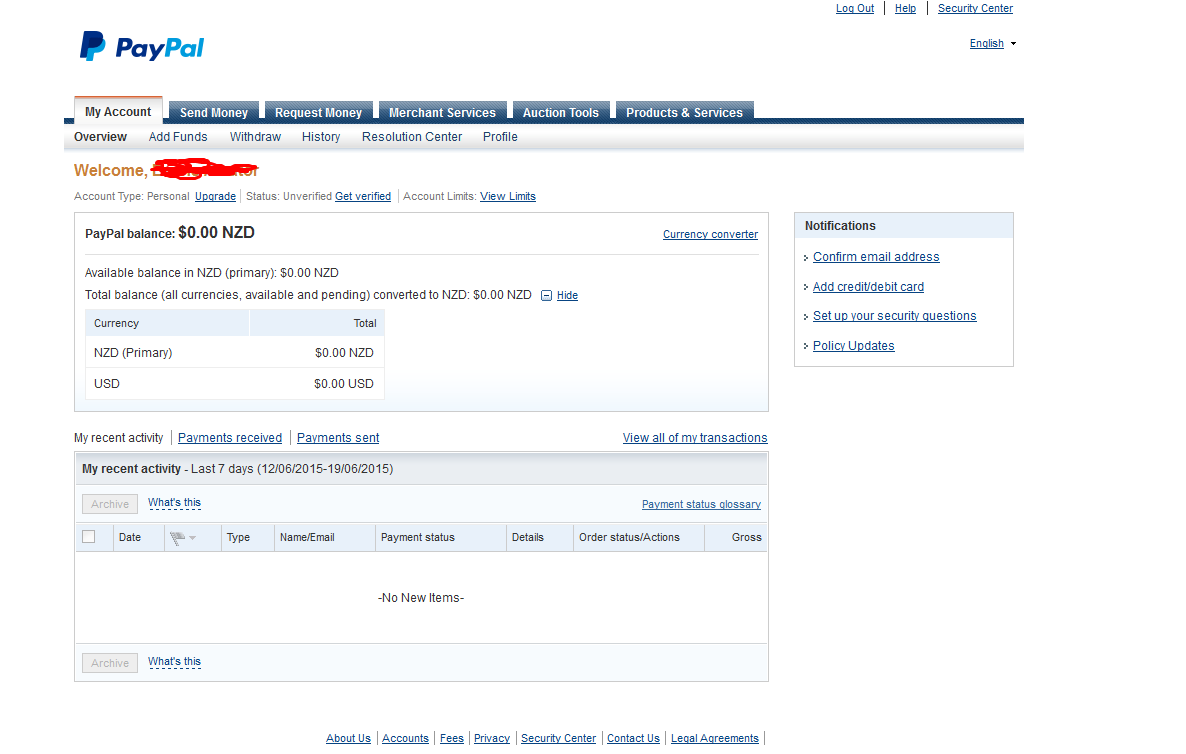1186x754 pixels.
Task: Open Merchant Services tab
Action: (442, 112)
